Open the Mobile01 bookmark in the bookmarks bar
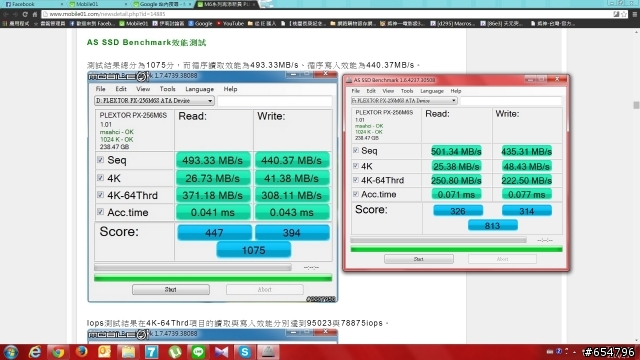Viewport: 640px width, 360px height. 133,24
